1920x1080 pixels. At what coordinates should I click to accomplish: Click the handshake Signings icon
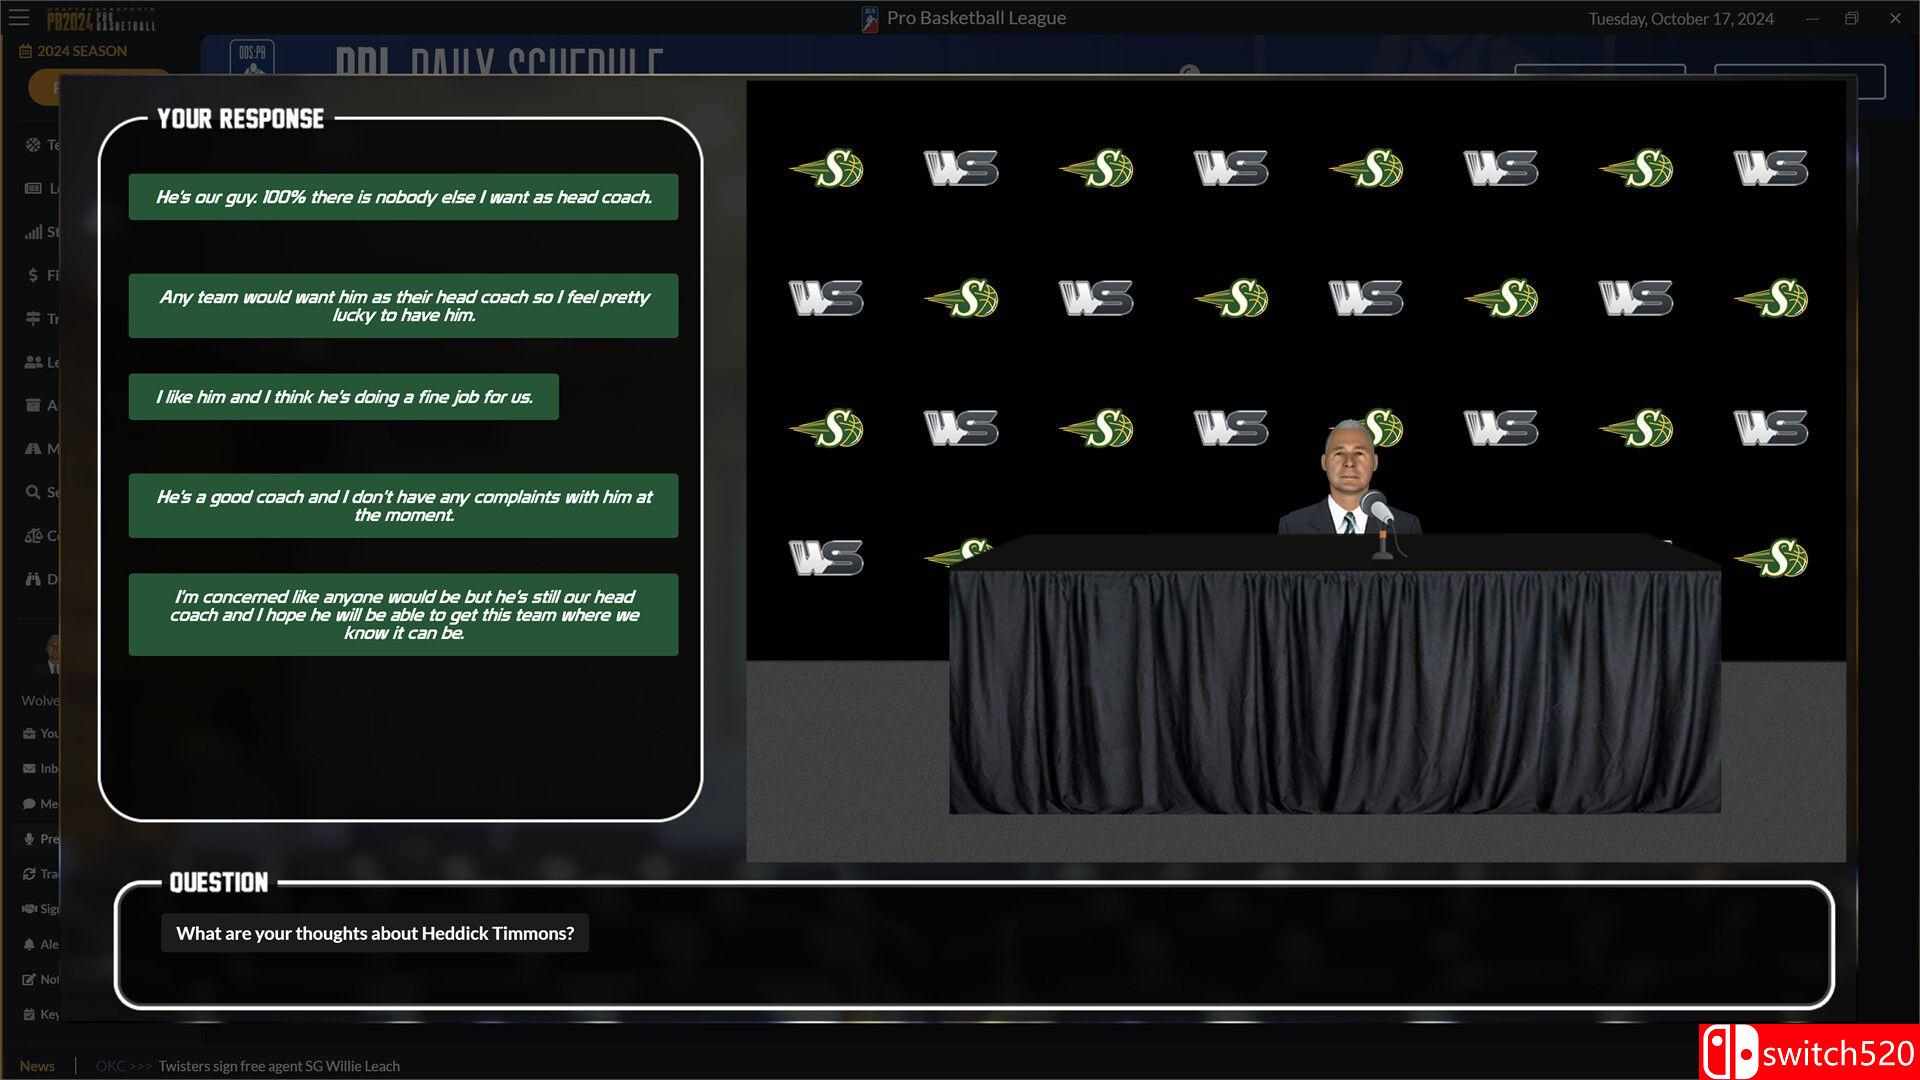29,909
